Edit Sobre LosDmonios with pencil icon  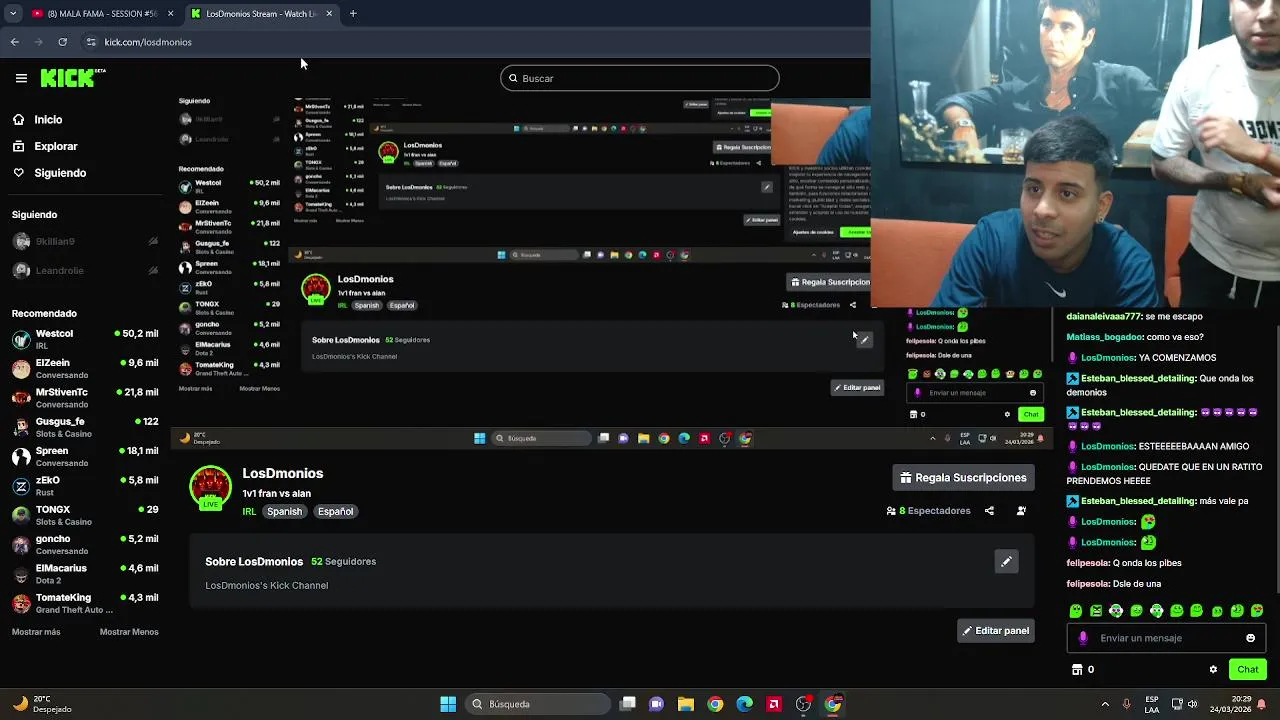[1006, 562]
